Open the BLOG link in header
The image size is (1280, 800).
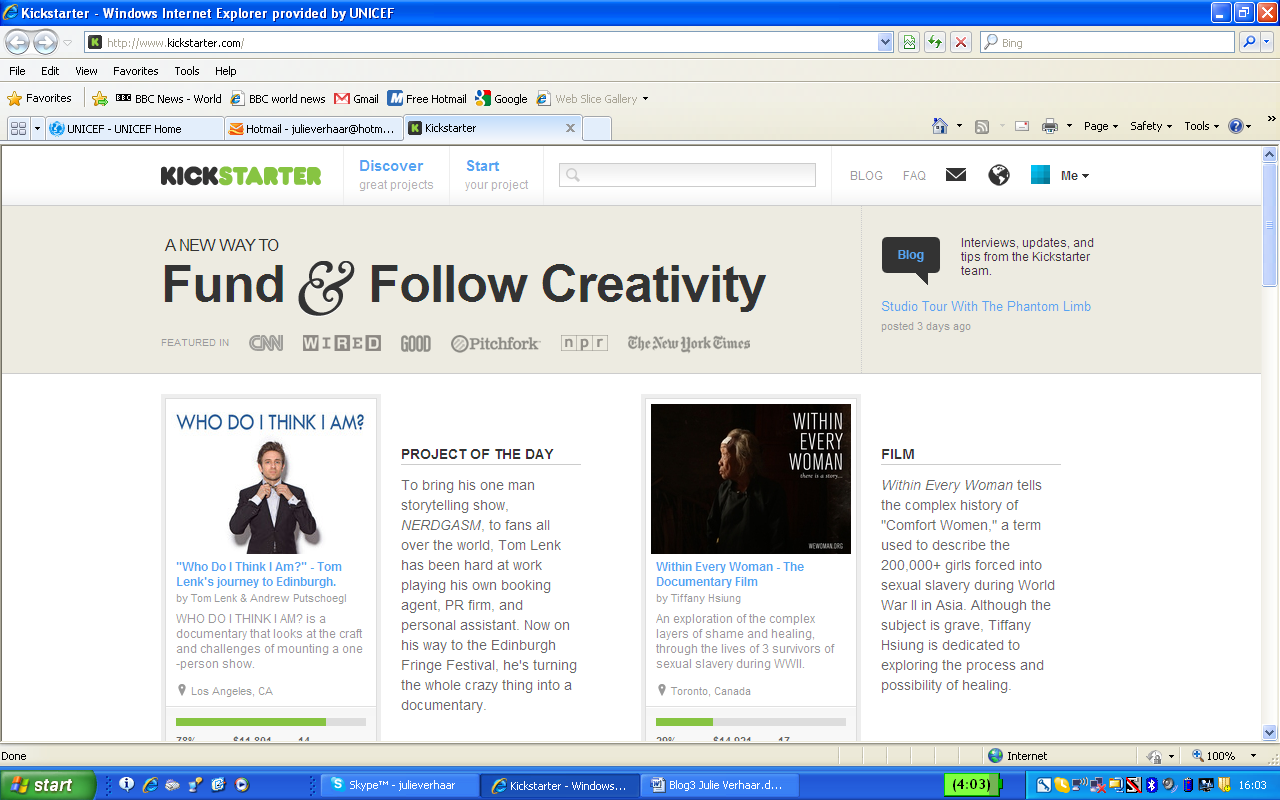866,176
